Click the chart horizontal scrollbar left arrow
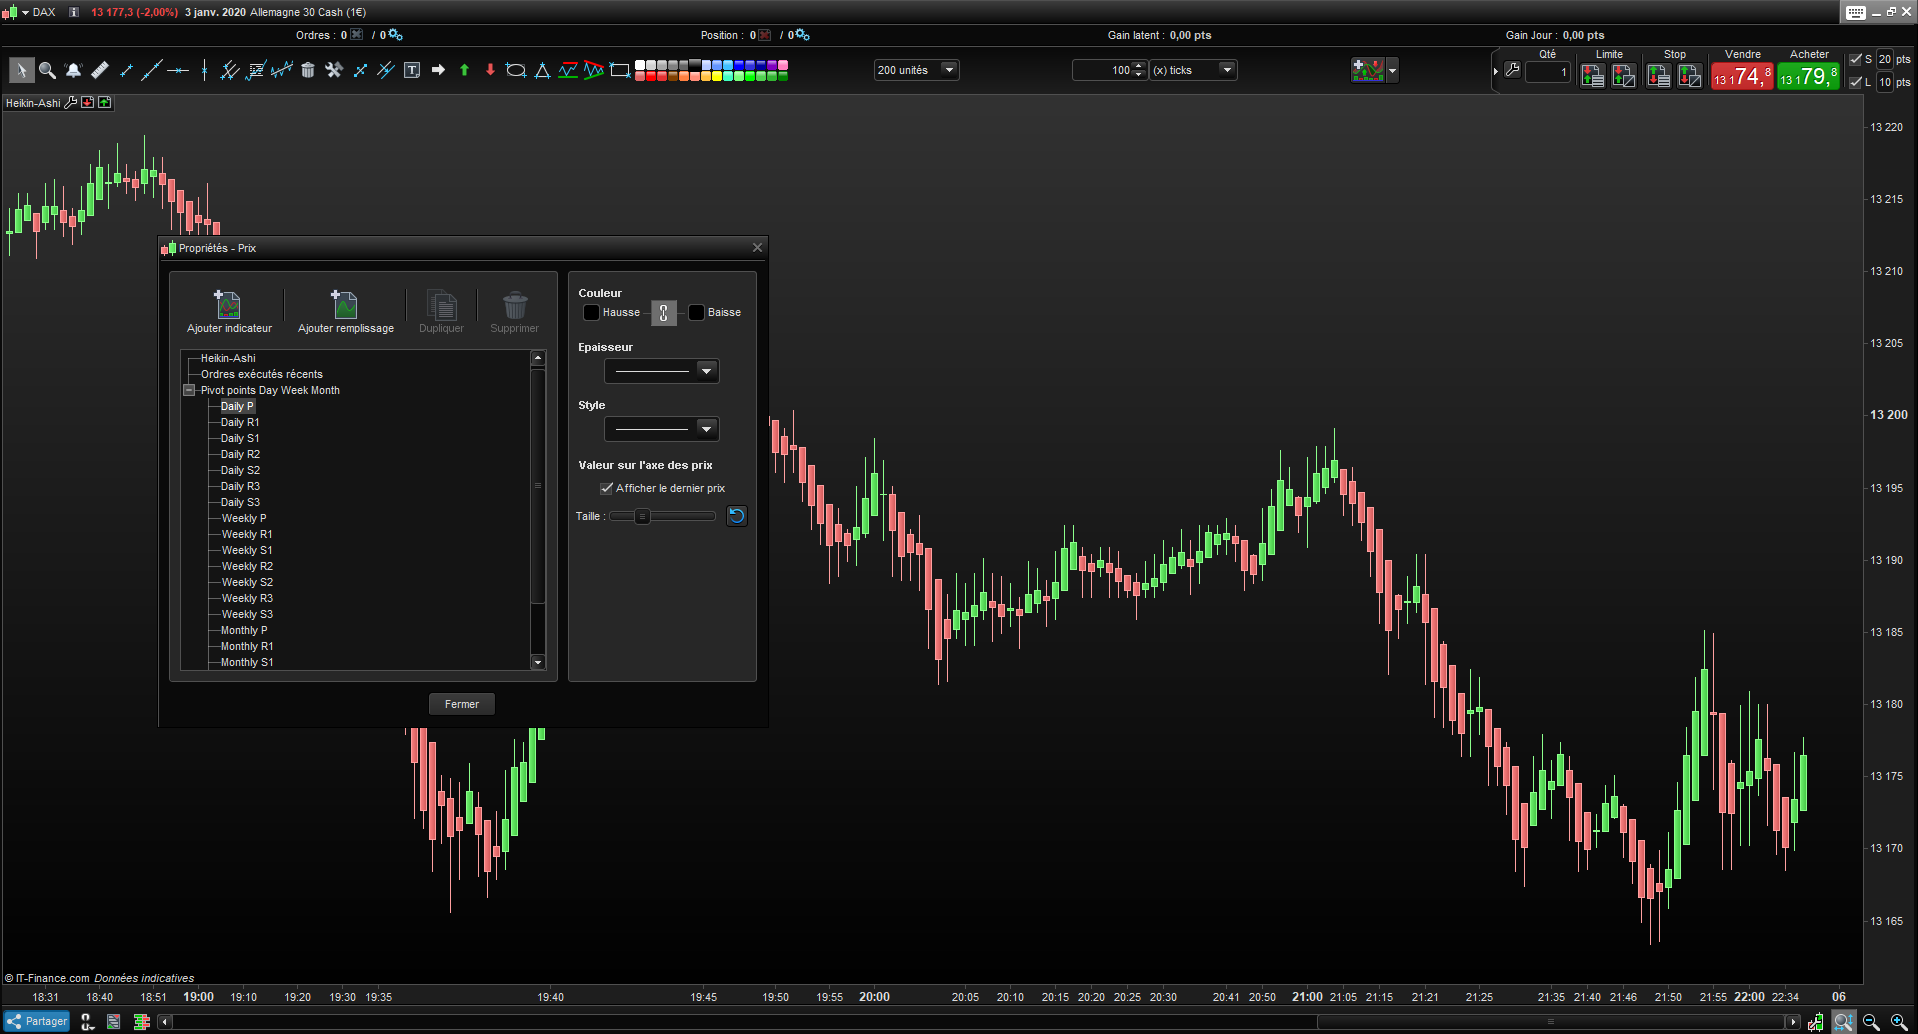1918x1034 pixels. (x=165, y=1022)
